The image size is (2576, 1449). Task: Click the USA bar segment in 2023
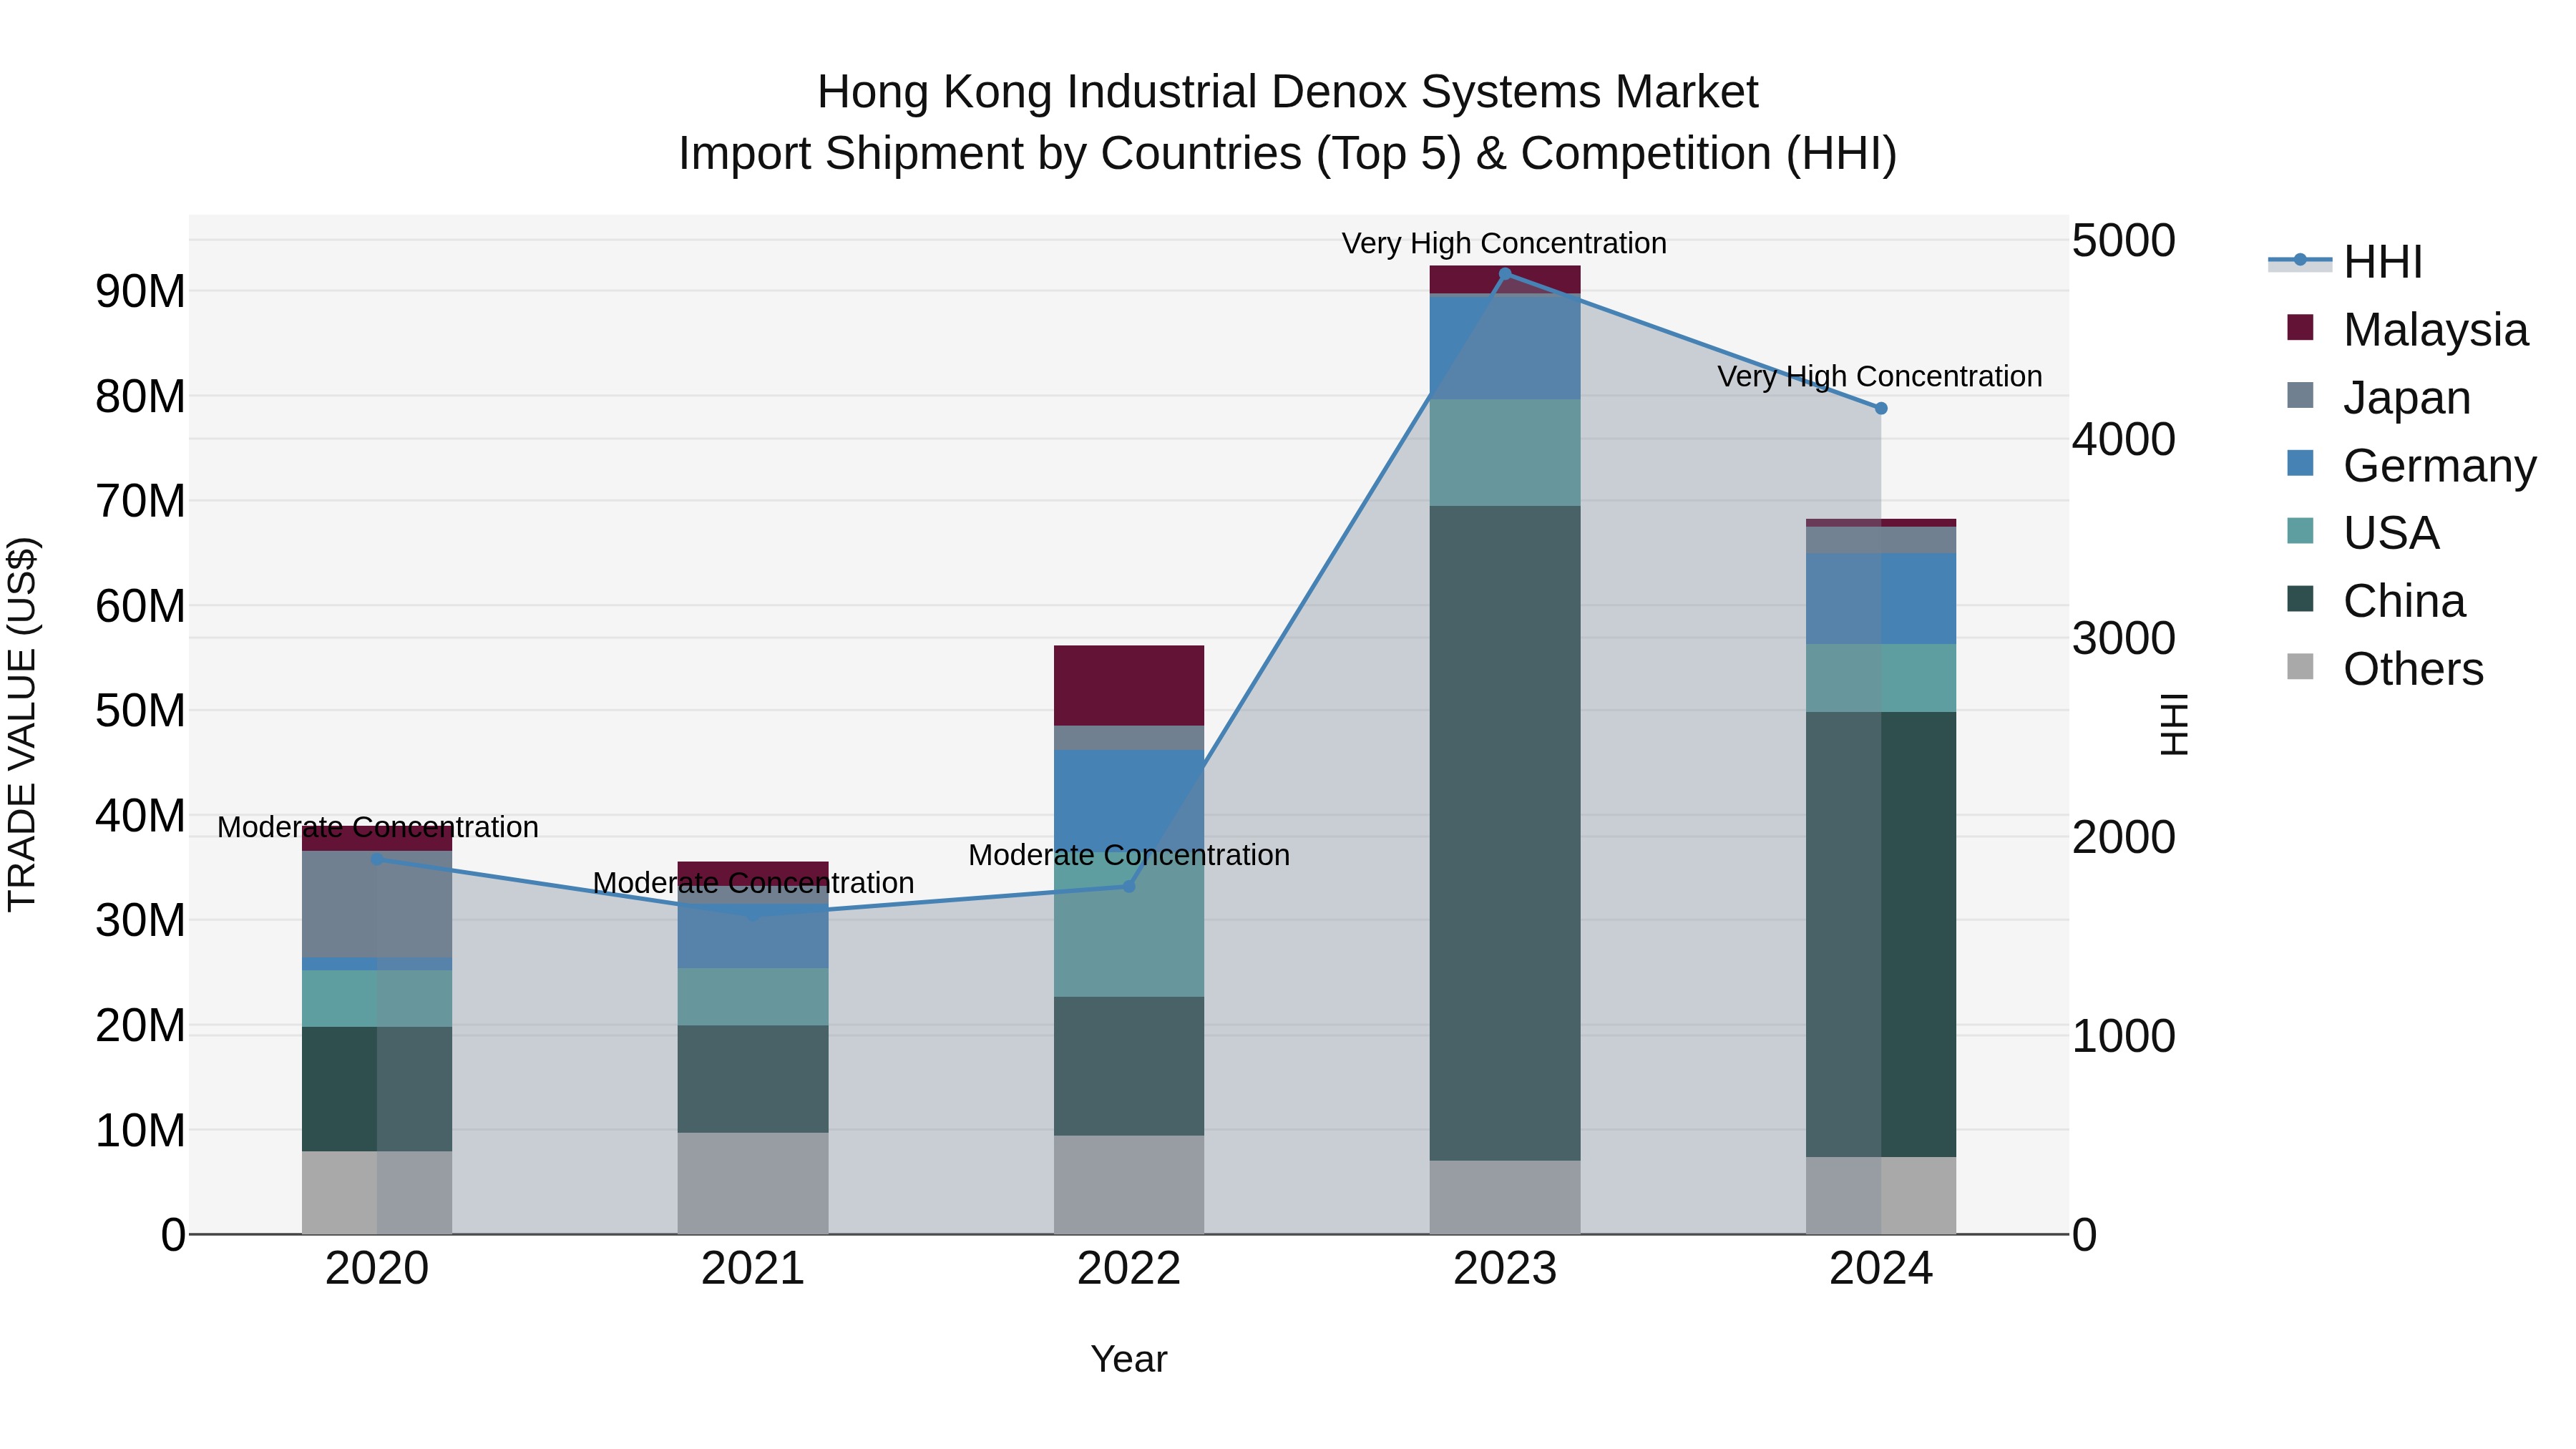tap(1505, 453)
